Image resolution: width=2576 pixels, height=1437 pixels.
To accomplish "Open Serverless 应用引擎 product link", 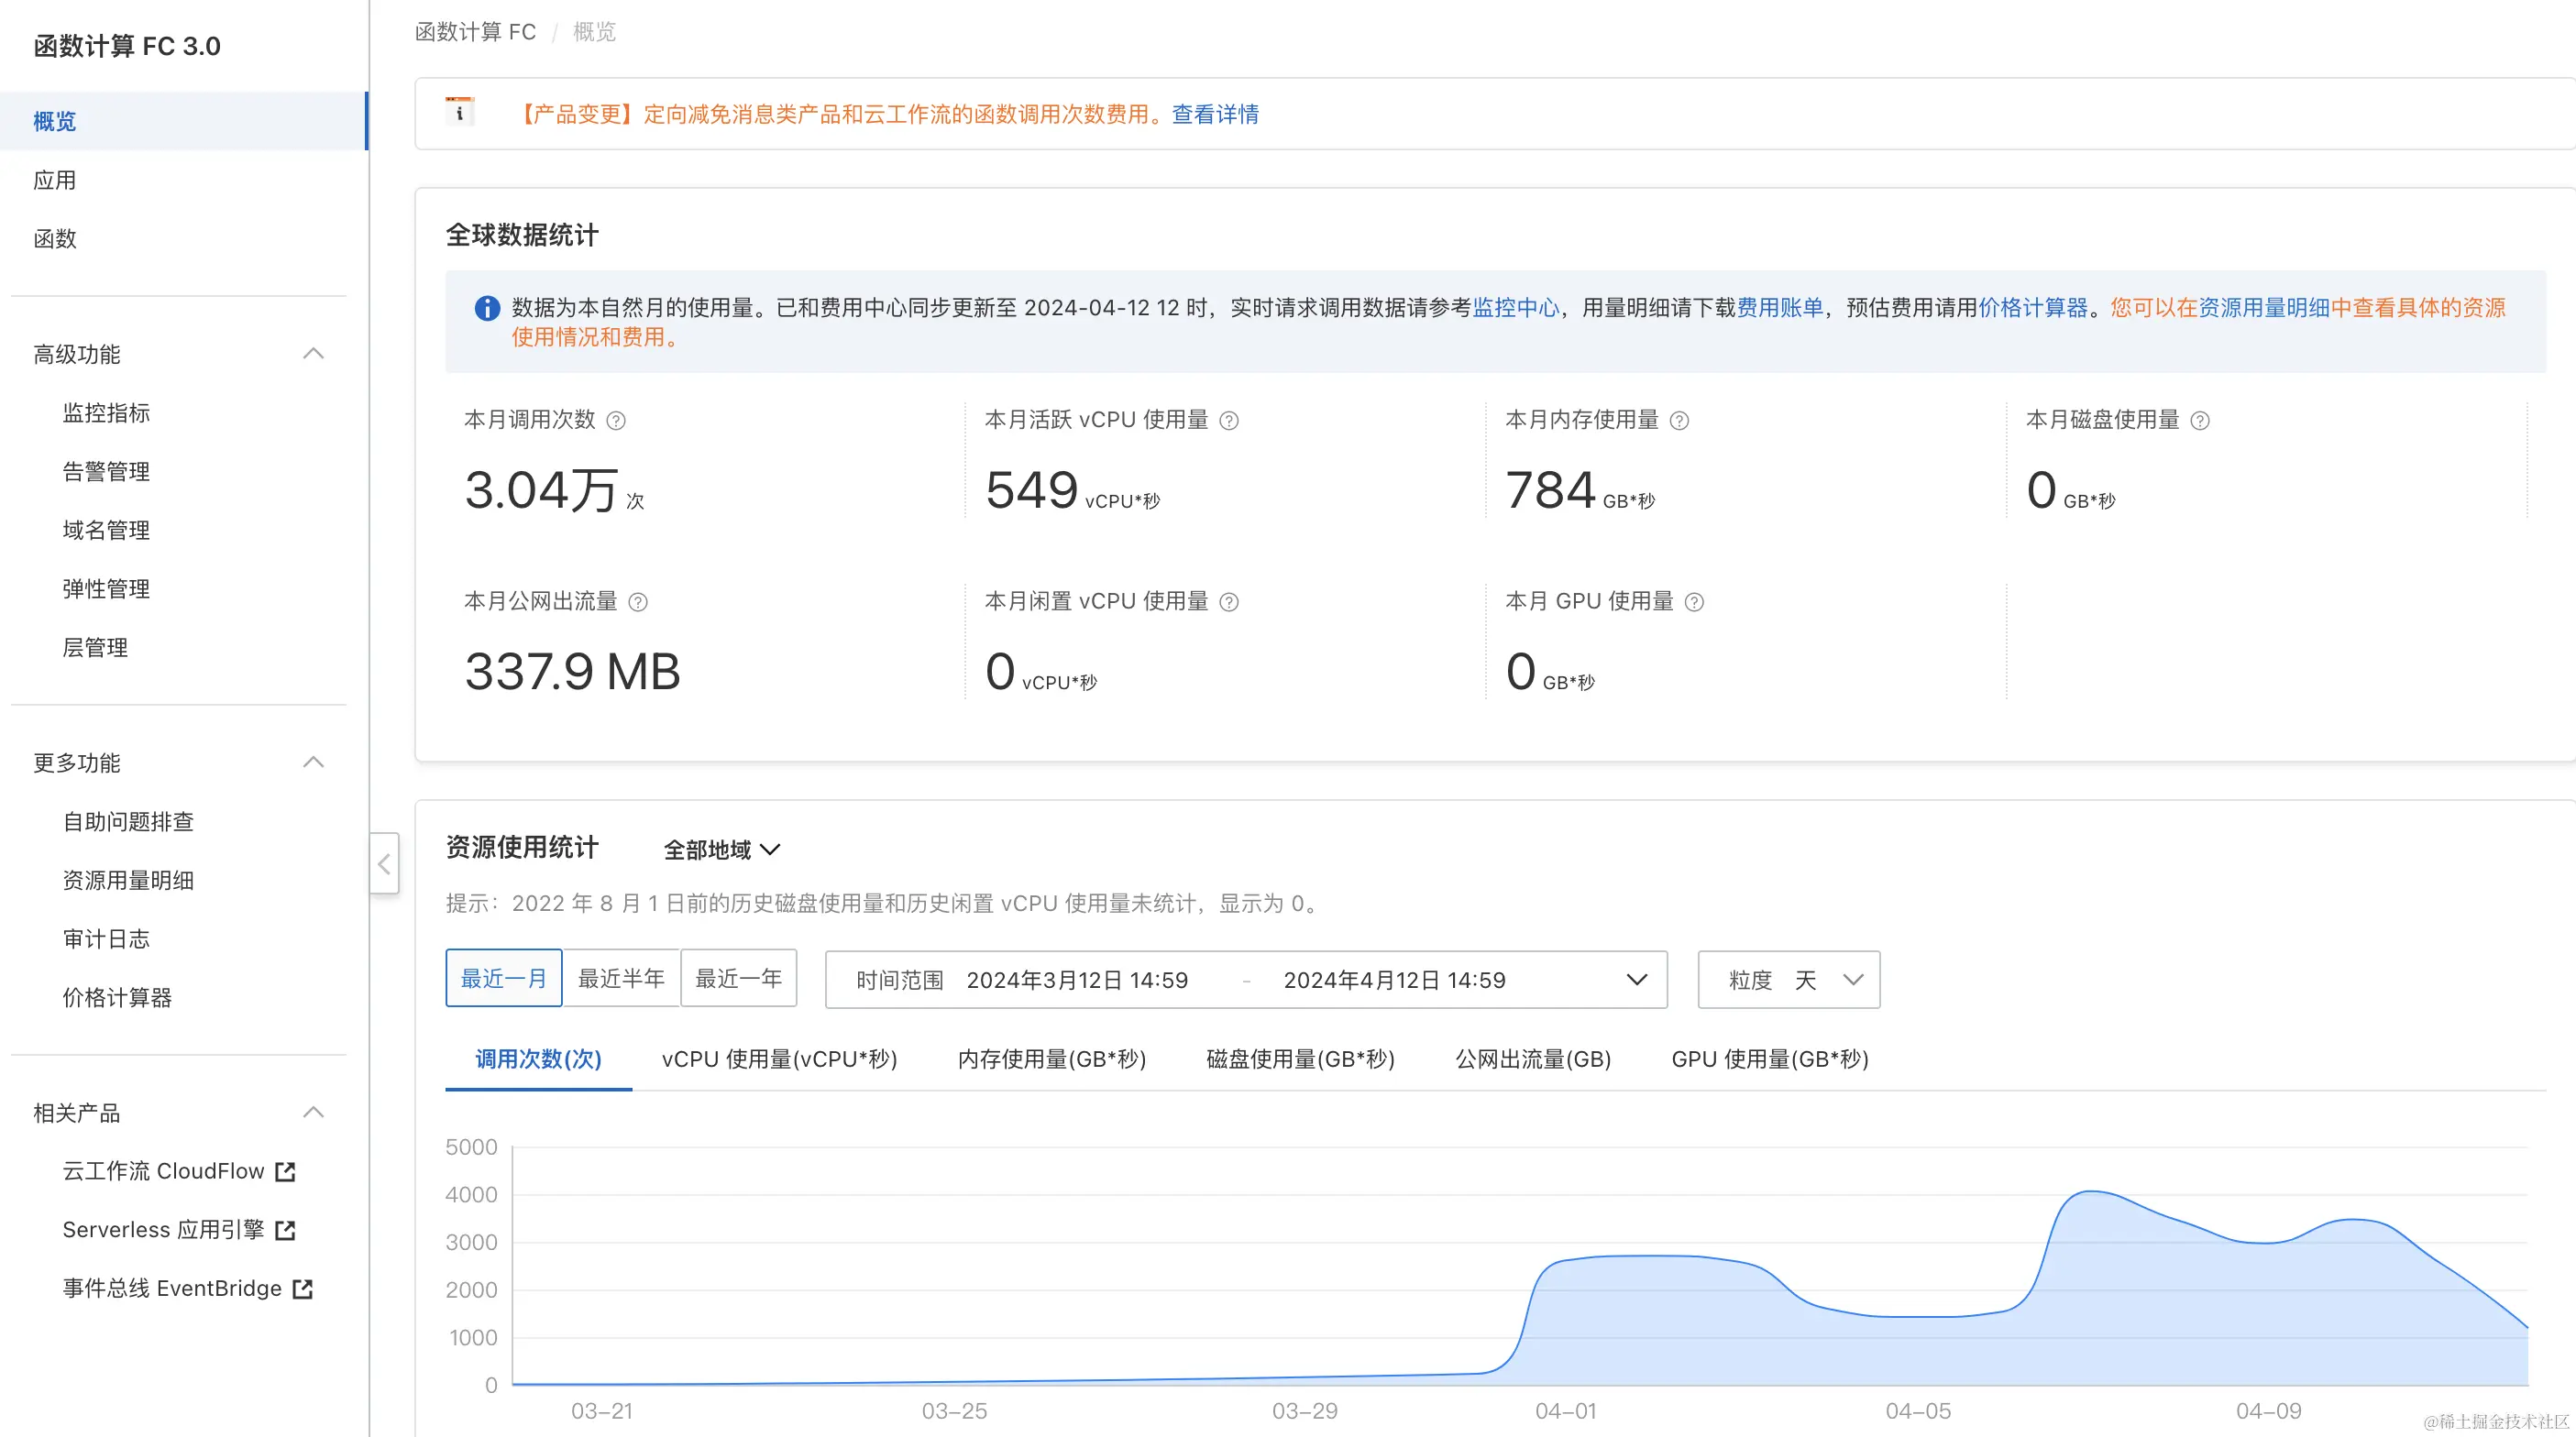I will coord(163,1230).
